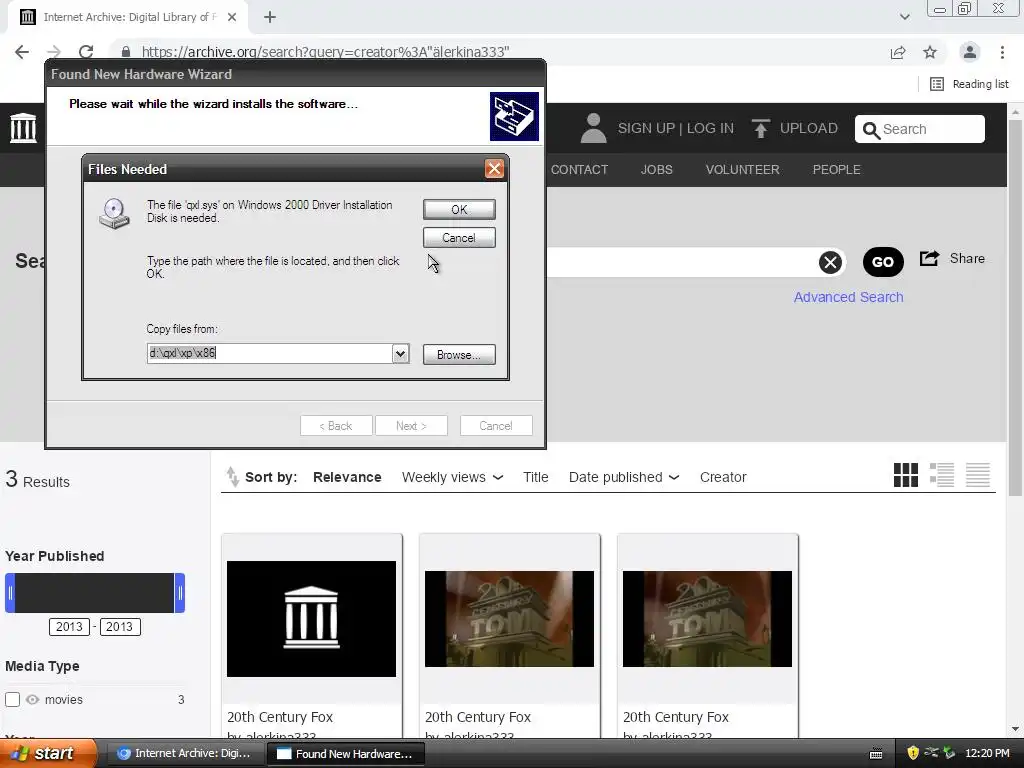The width and height of the screenshot is (1024, 768).
Task: Sort results by Relevance
Action: [347, 477]
